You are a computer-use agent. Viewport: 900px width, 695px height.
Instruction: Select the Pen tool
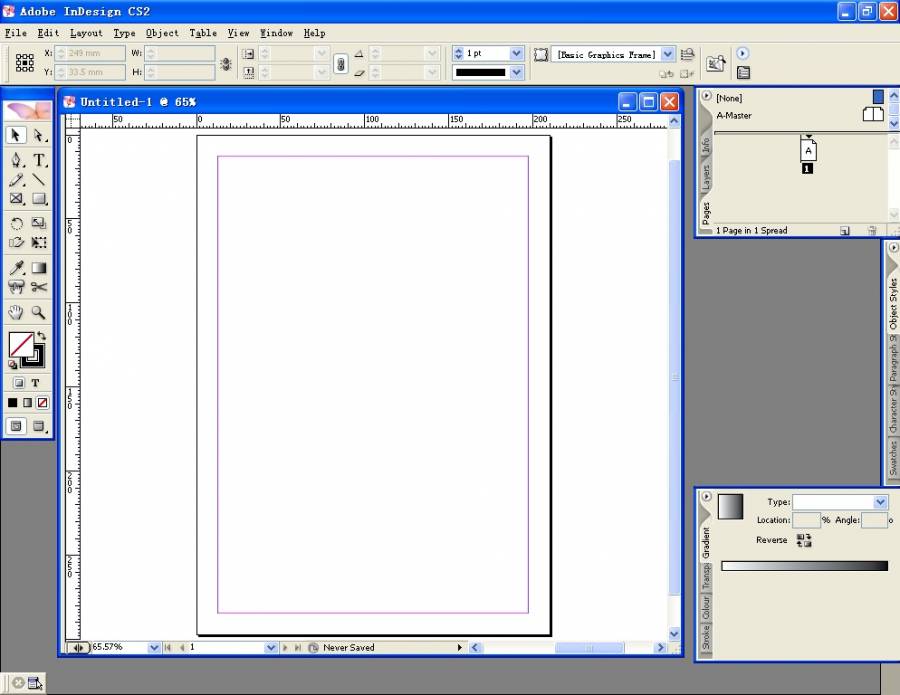click(x=16, y=160)
